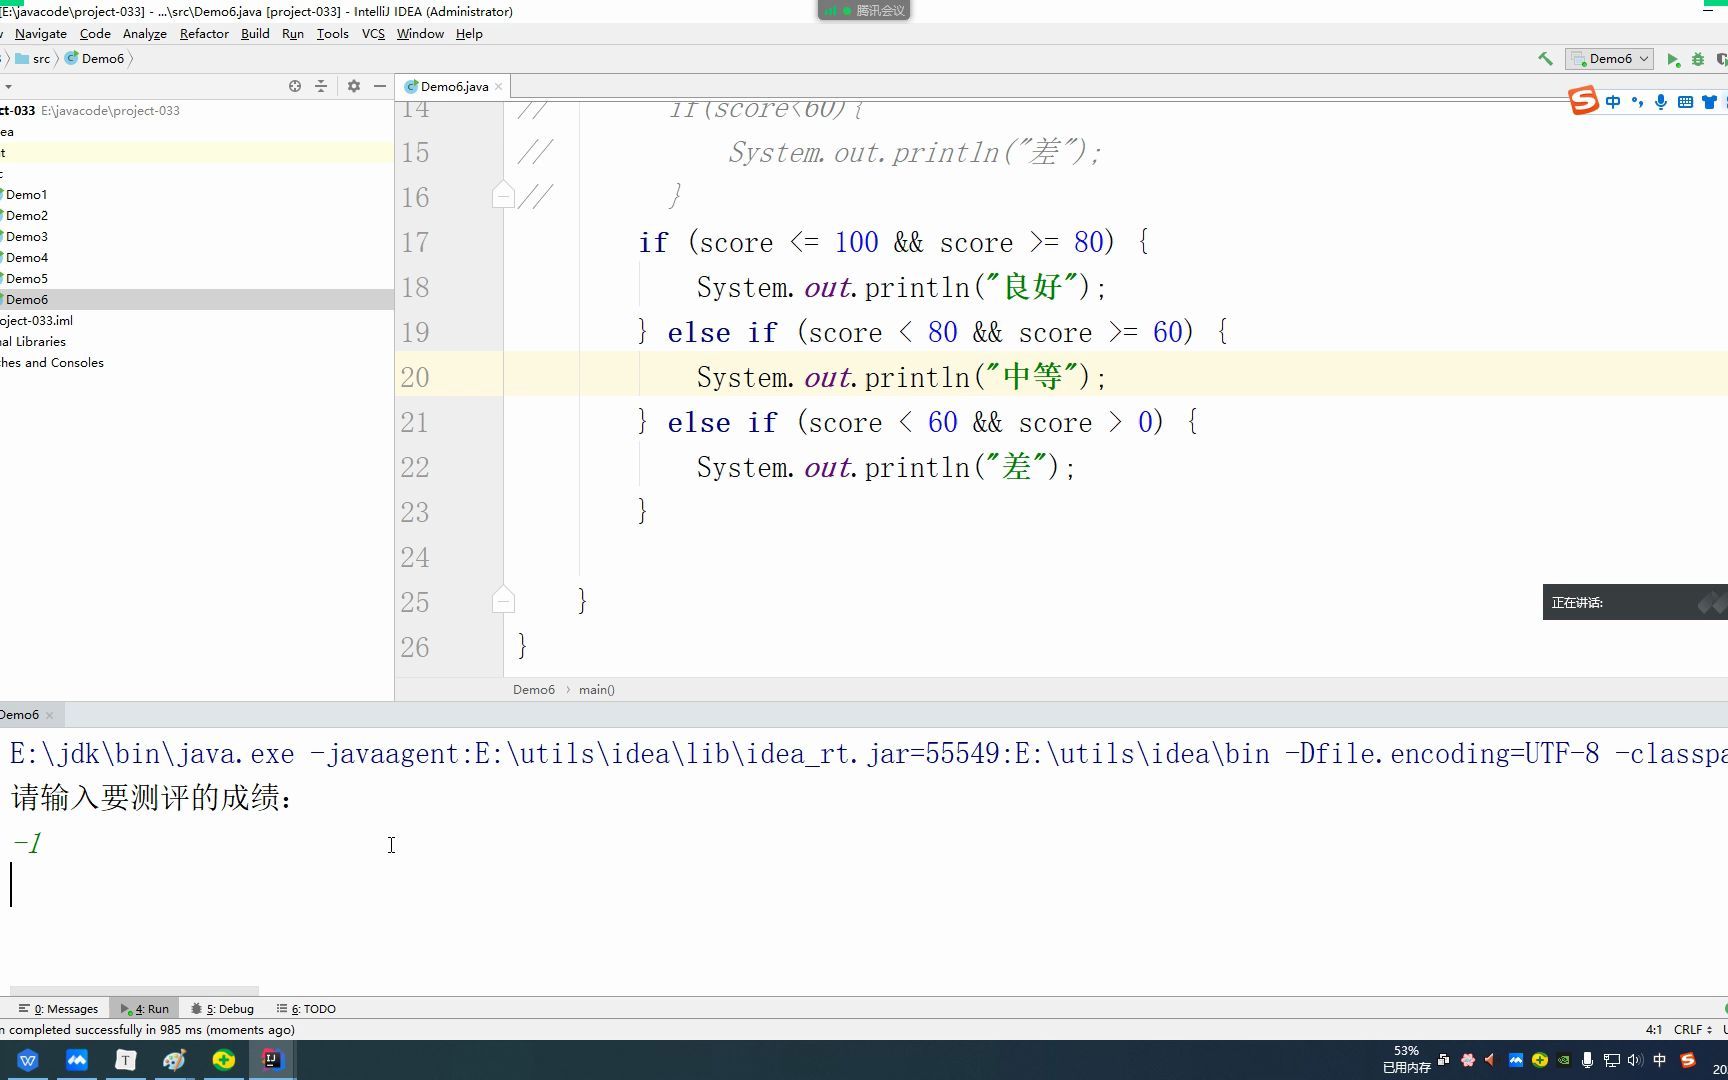Click the volume speaker tray icon
The width and height of the screenshot is (1728, 1080).
(1635, 1060)
